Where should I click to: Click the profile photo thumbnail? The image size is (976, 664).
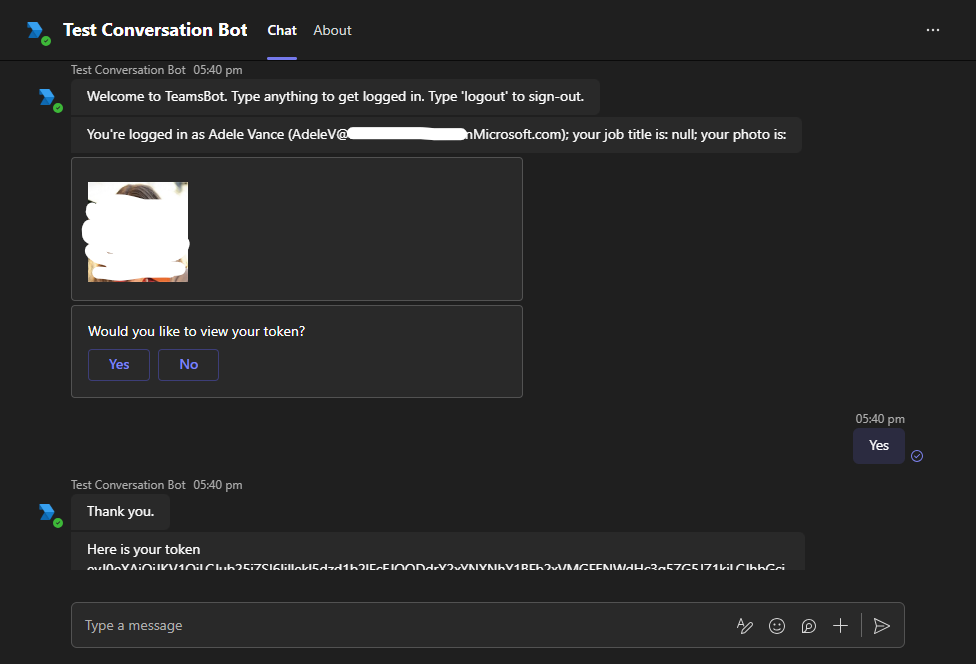(138, 231)
